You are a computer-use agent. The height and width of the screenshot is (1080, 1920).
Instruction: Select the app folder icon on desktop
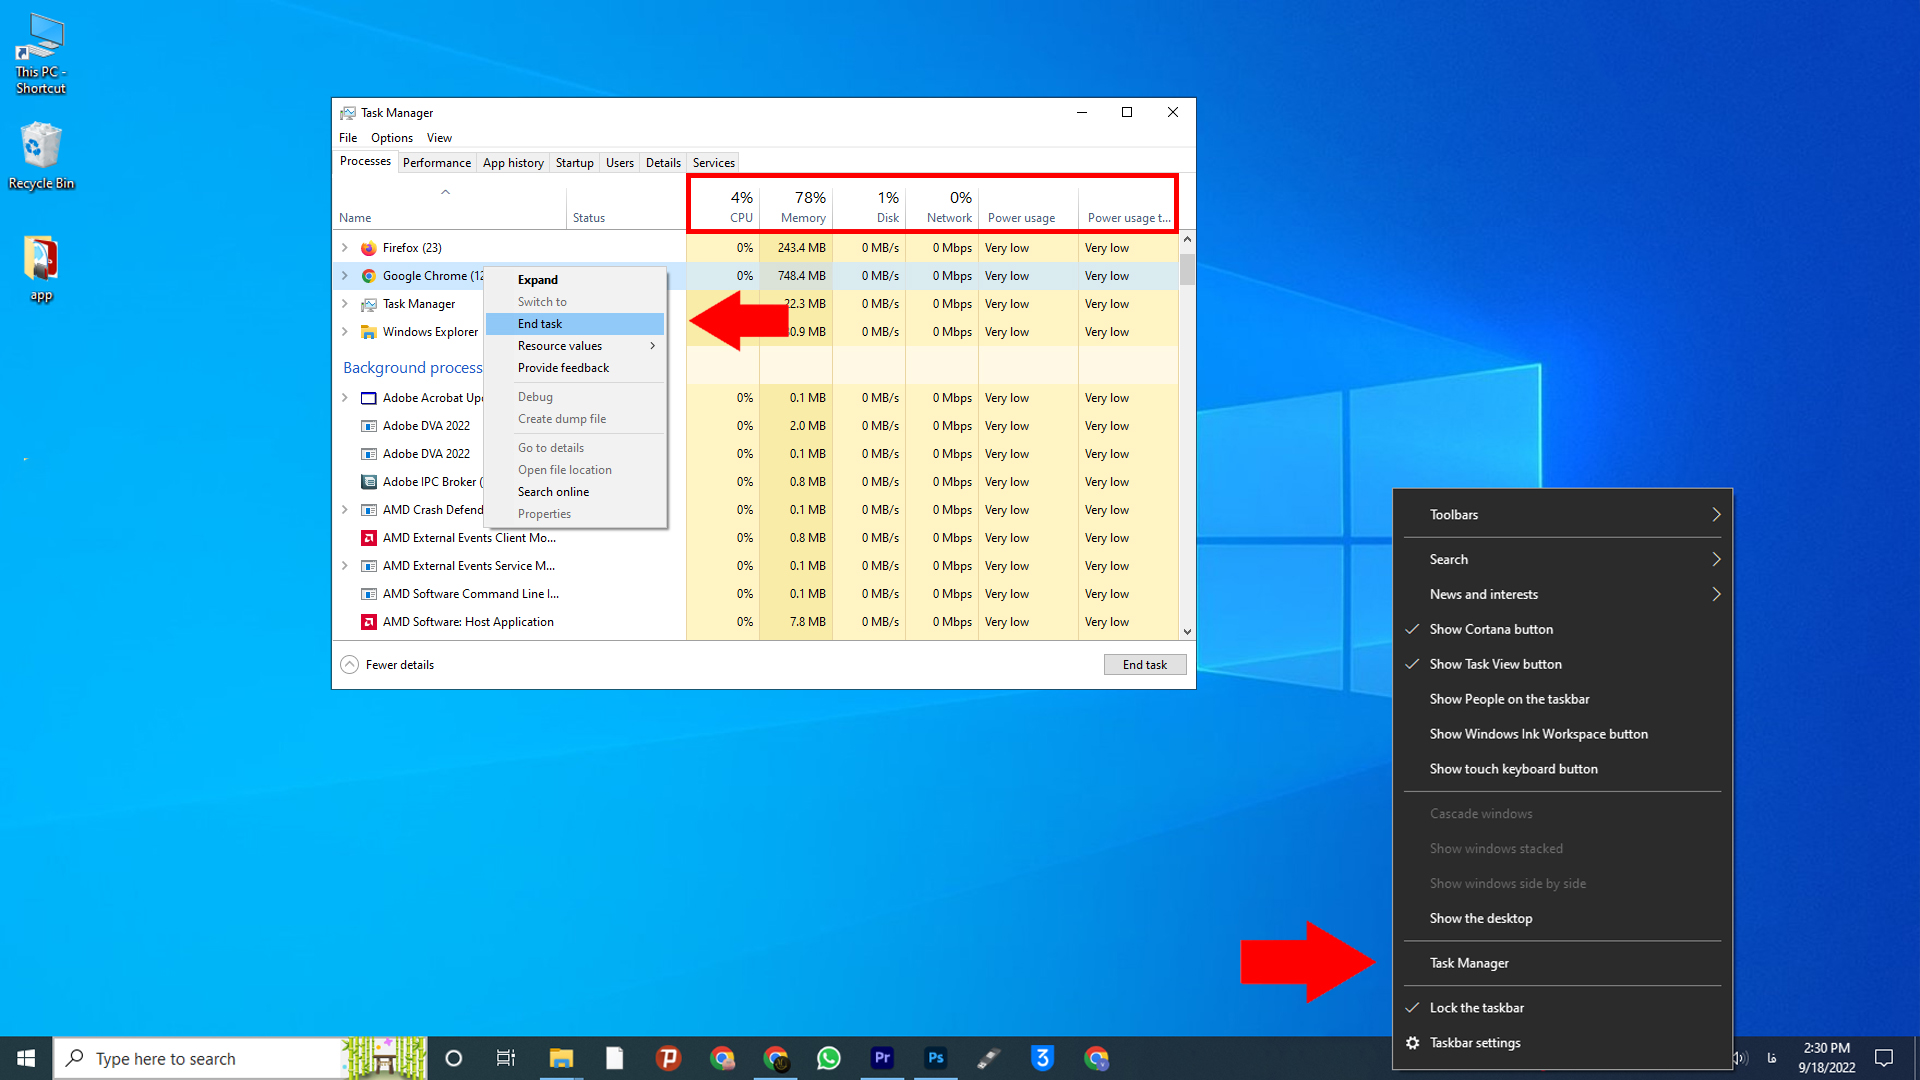pos(41,268)
